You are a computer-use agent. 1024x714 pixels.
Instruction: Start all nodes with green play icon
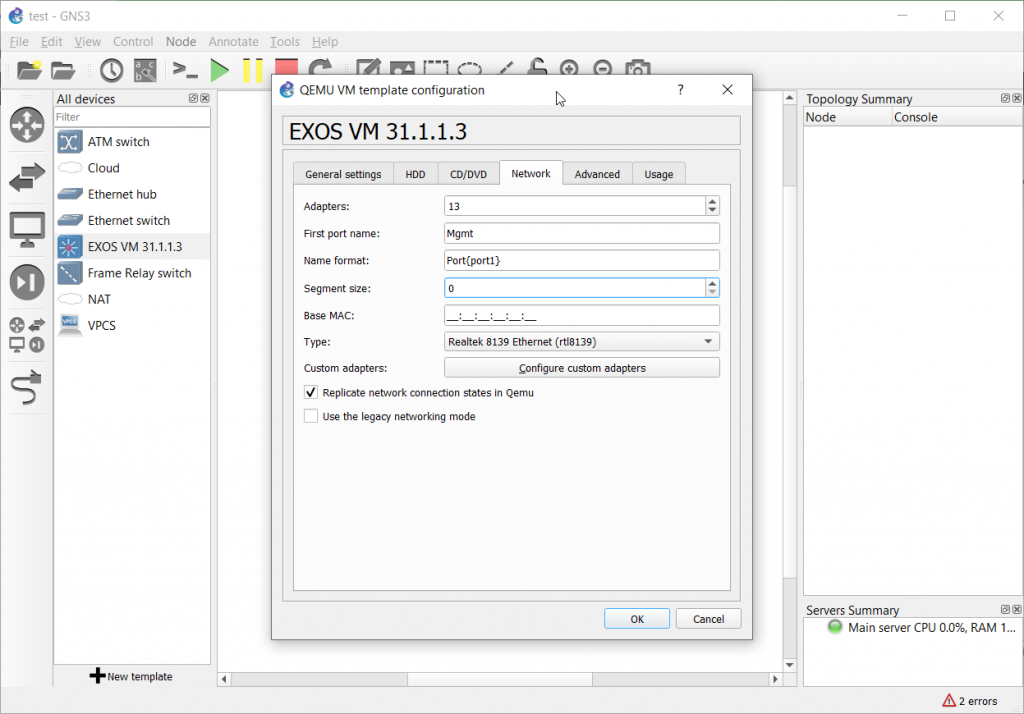click(219, 70)
